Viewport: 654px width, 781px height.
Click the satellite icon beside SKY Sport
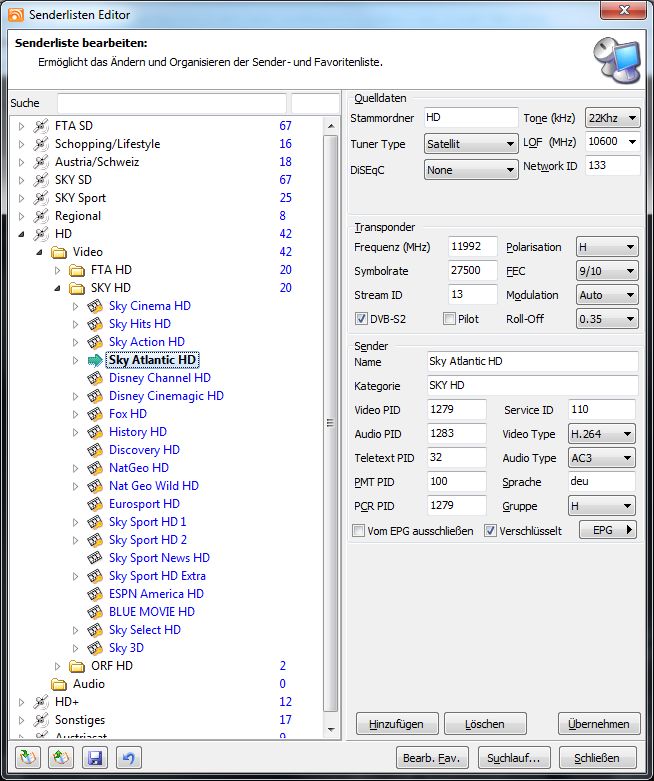click(x=40, y=198)
